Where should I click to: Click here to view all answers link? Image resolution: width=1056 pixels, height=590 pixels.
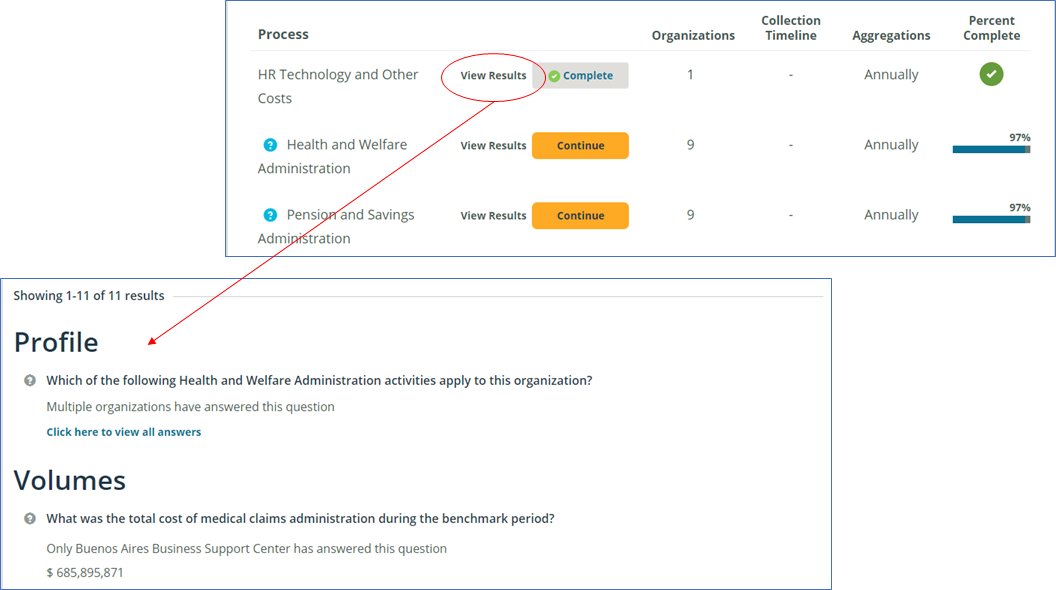124,432
